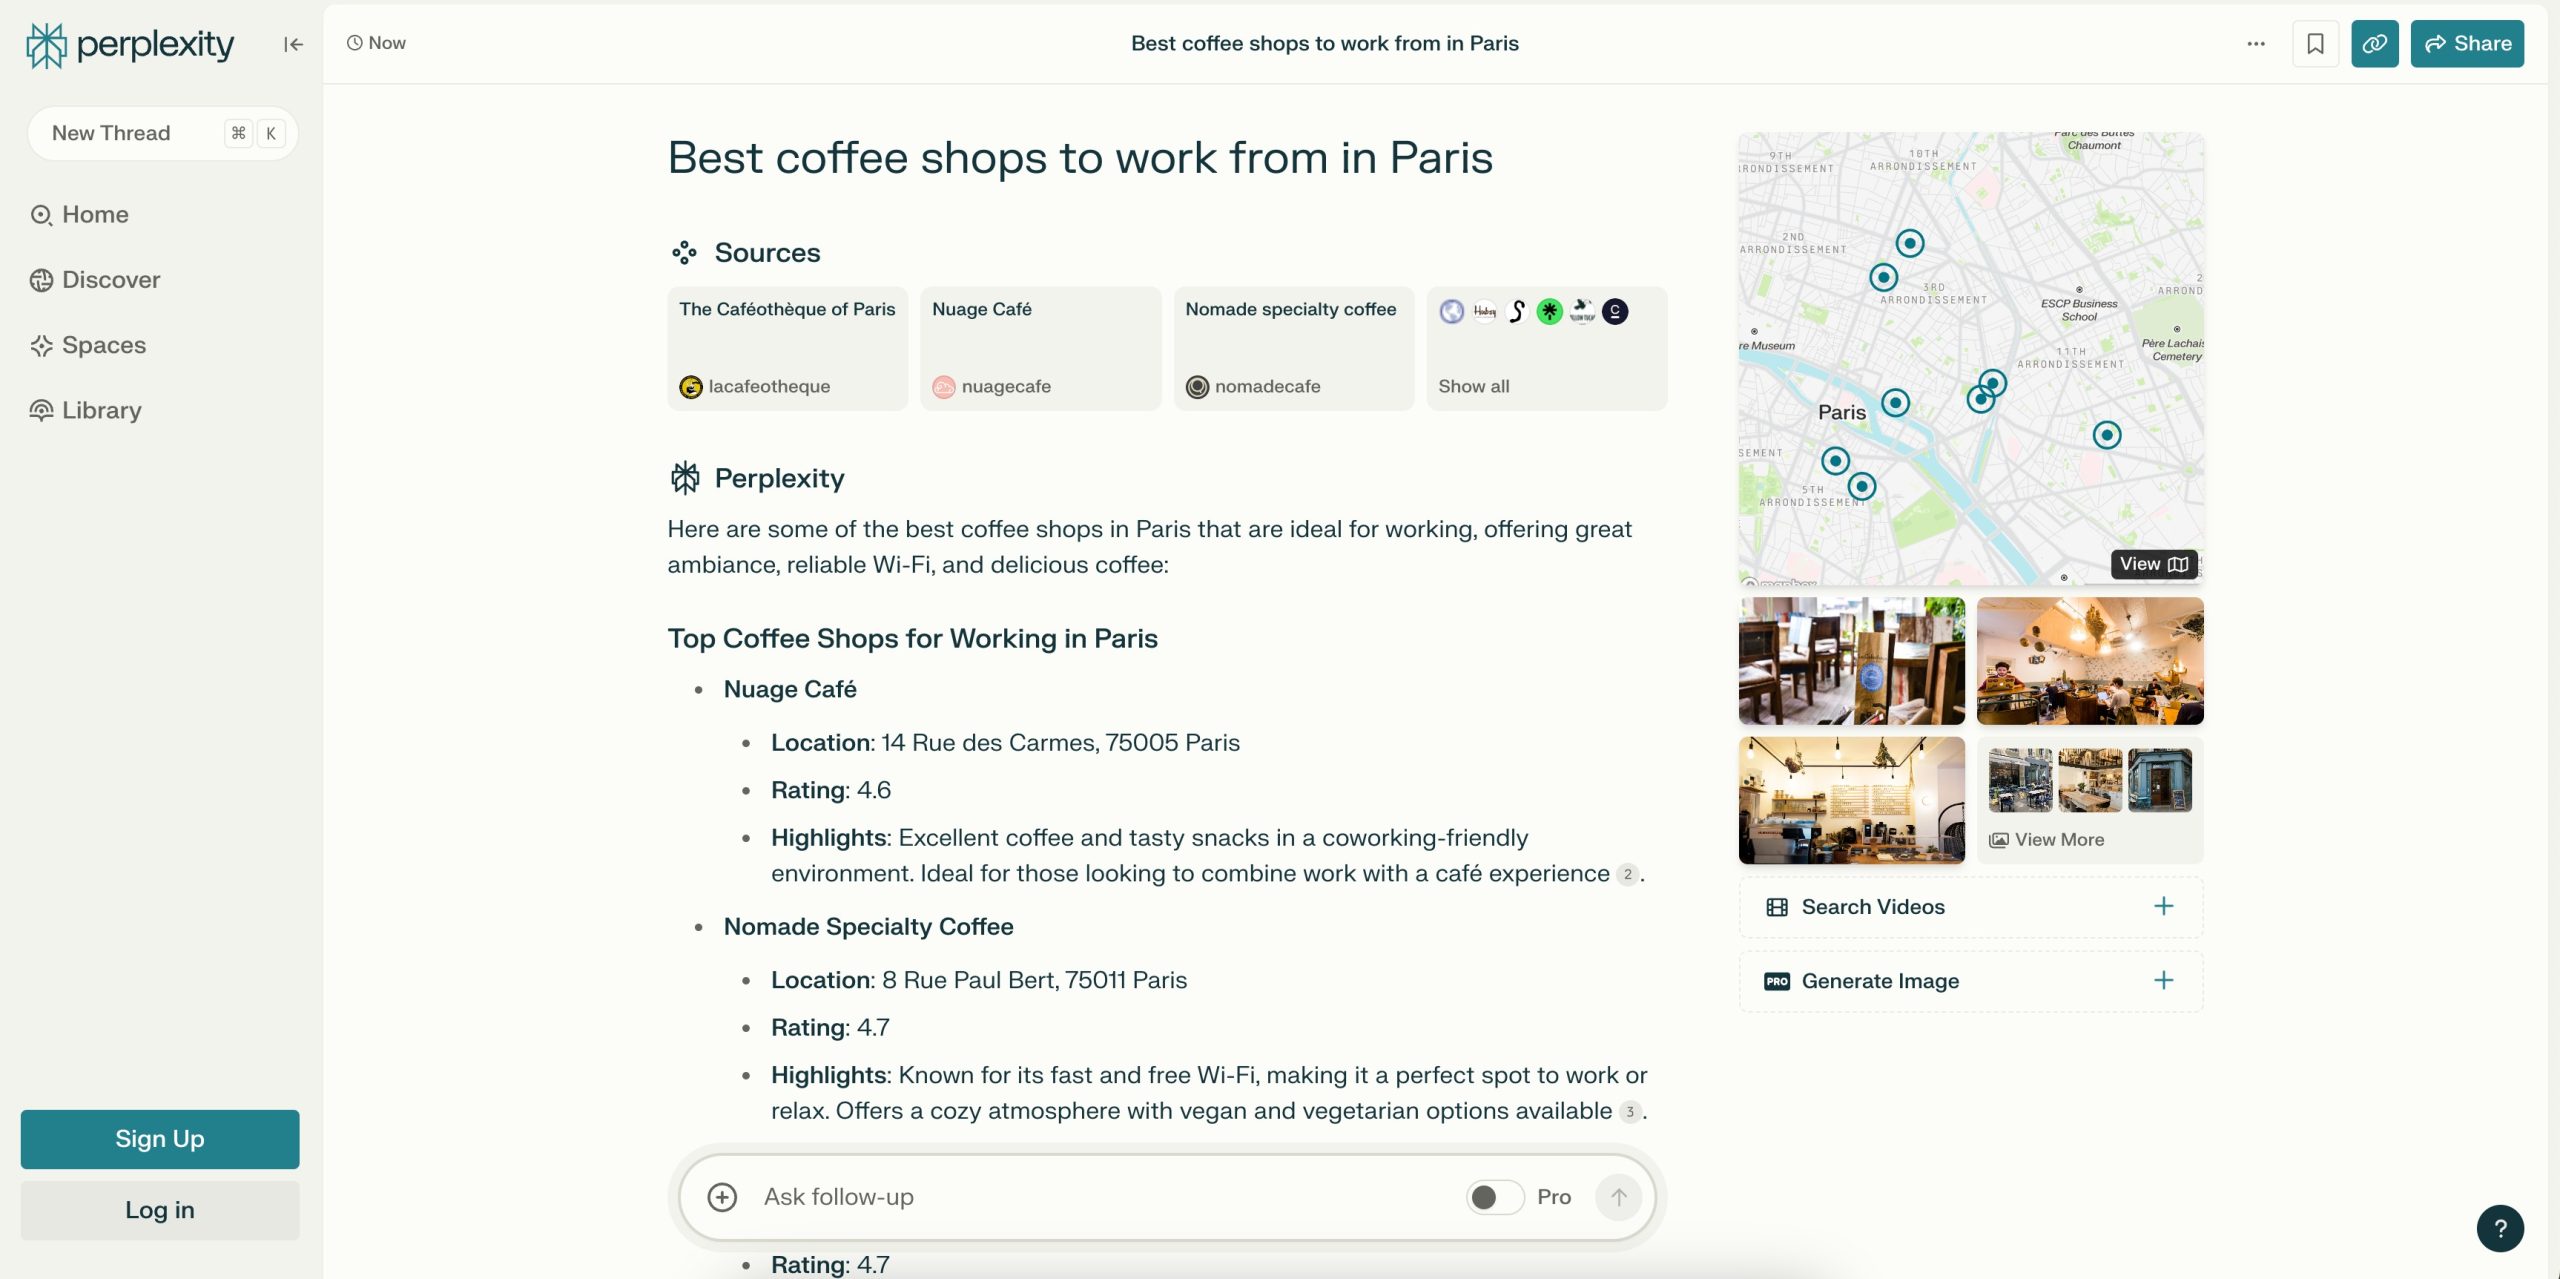The width and height of the screenshot is (2560, 1279).
Task: Click the top map pin near 10th arrondissement
Action: 1910,243
